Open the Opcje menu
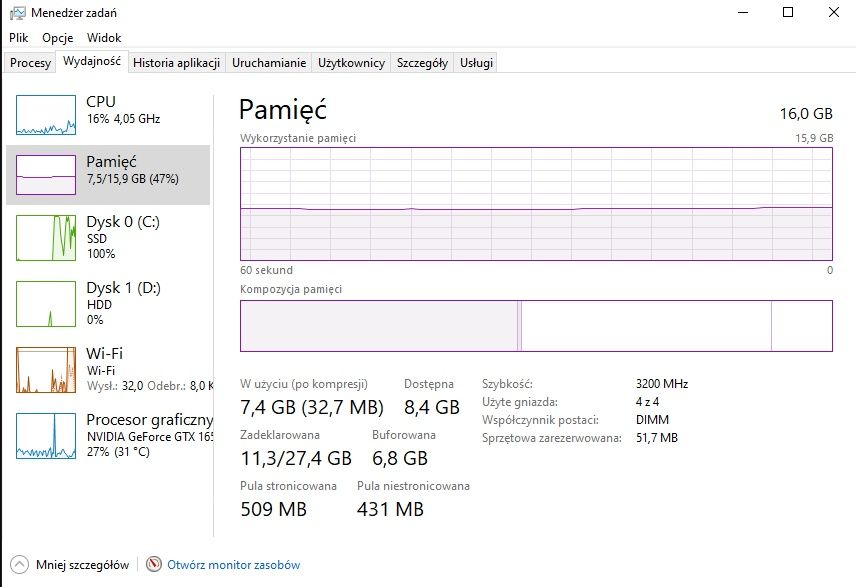Image resolution: width=856 pixels, height=587 pixels. pyautogui.click(x=57, y=37)
